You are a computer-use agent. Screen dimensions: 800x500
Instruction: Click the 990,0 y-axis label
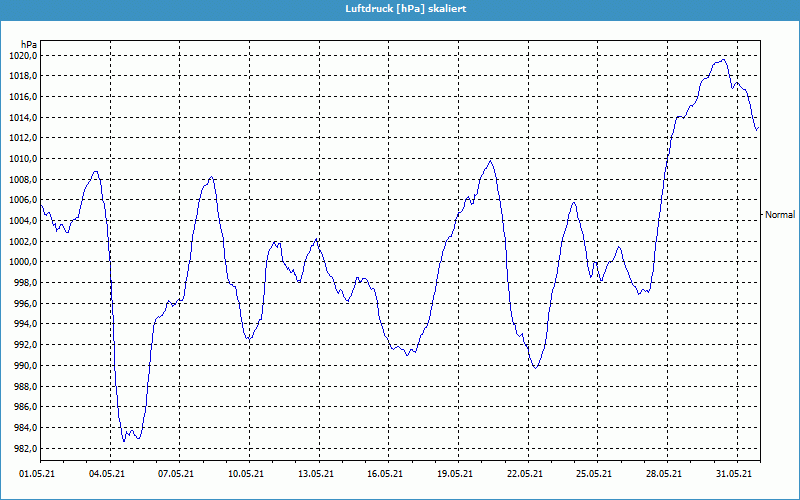click(24, 365)
